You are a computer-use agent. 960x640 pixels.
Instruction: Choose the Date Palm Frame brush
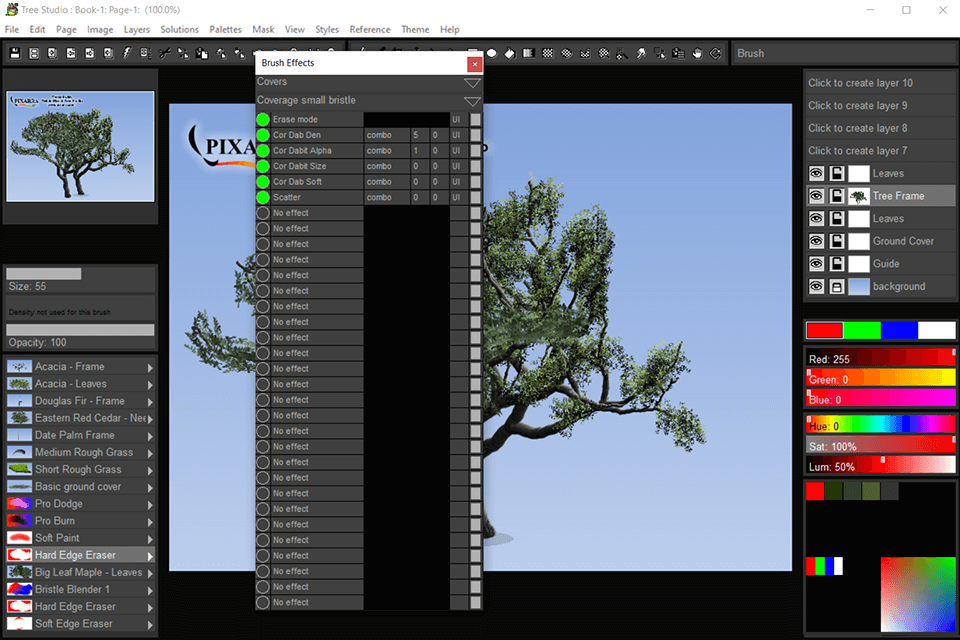tap(80, 435)
